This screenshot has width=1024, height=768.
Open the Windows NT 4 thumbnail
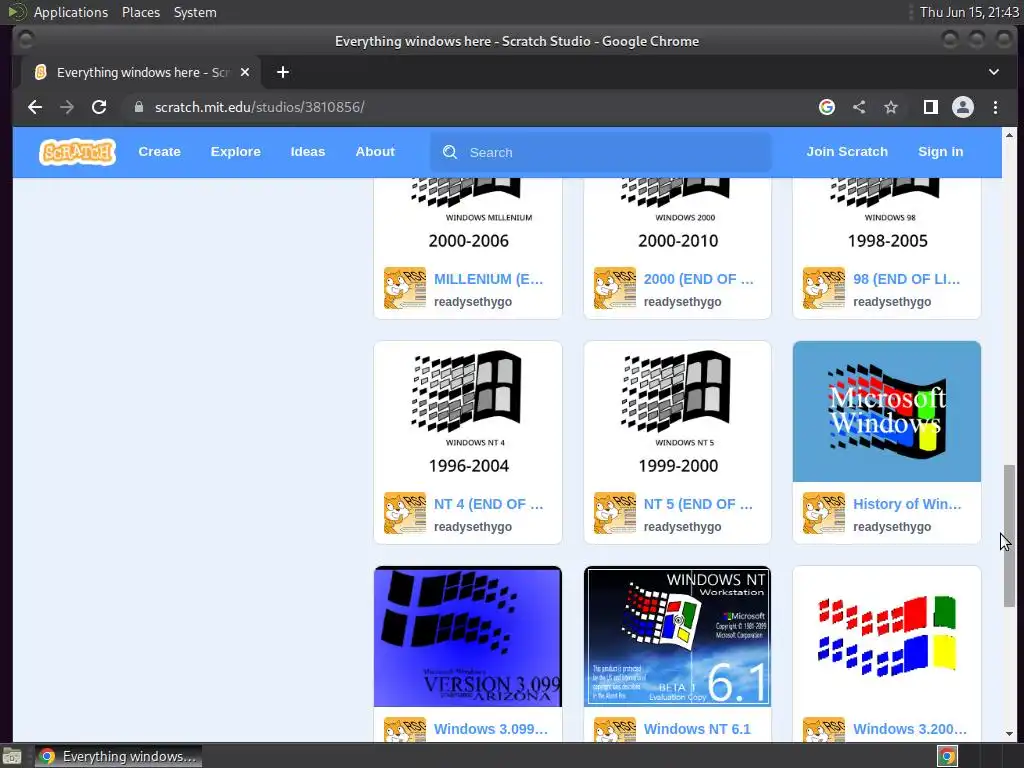click(x=468, y=411)
